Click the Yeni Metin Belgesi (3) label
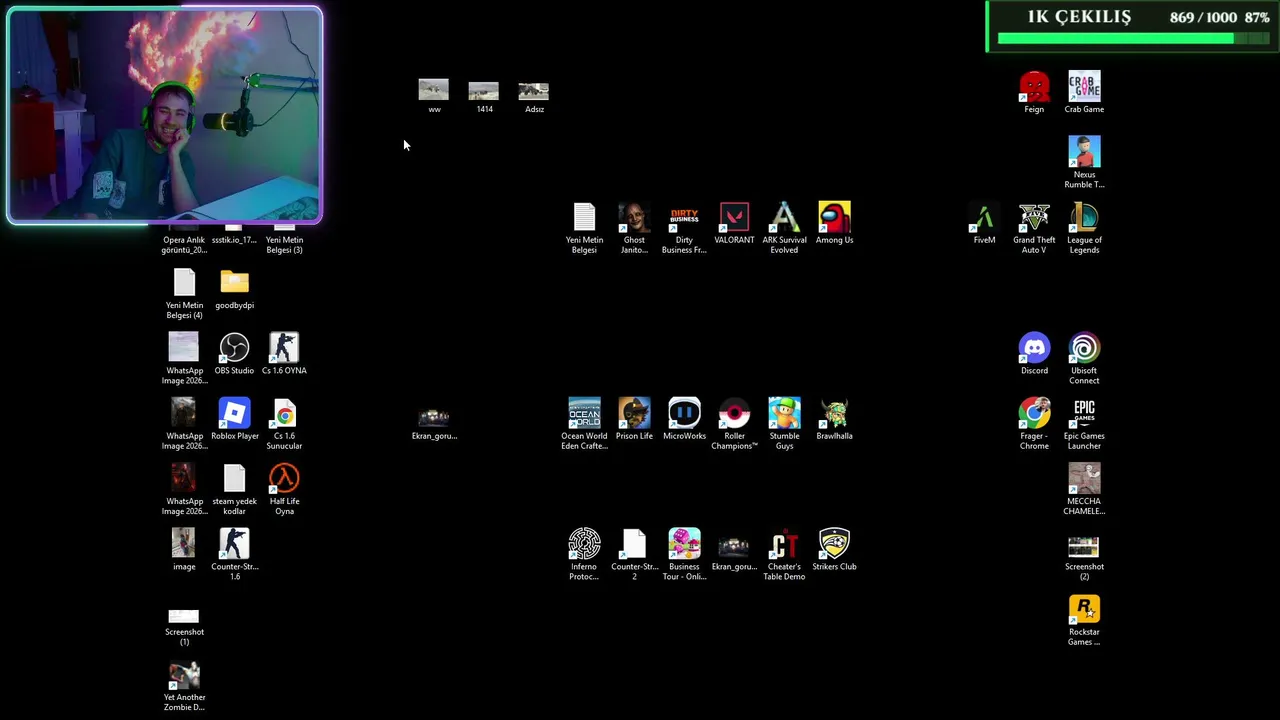Image resolution: width=1280 pixels, height=720 pixels. click(x=284, y=245)
